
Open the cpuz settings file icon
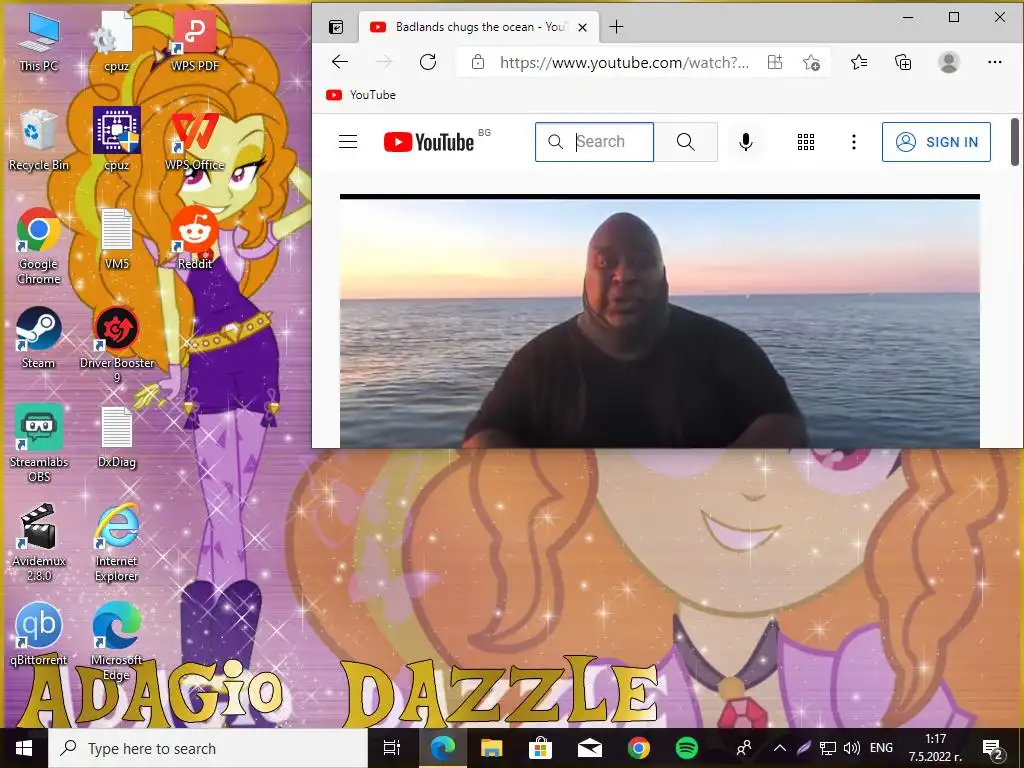(116, 40)
